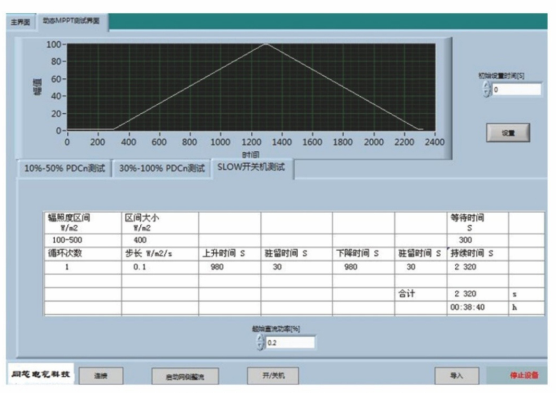The width and height of the screenshot is (556, 393).
Task: Click the stepper arrows of the DC power percent field
Action: pyautogui.click(x=261, y=343)
